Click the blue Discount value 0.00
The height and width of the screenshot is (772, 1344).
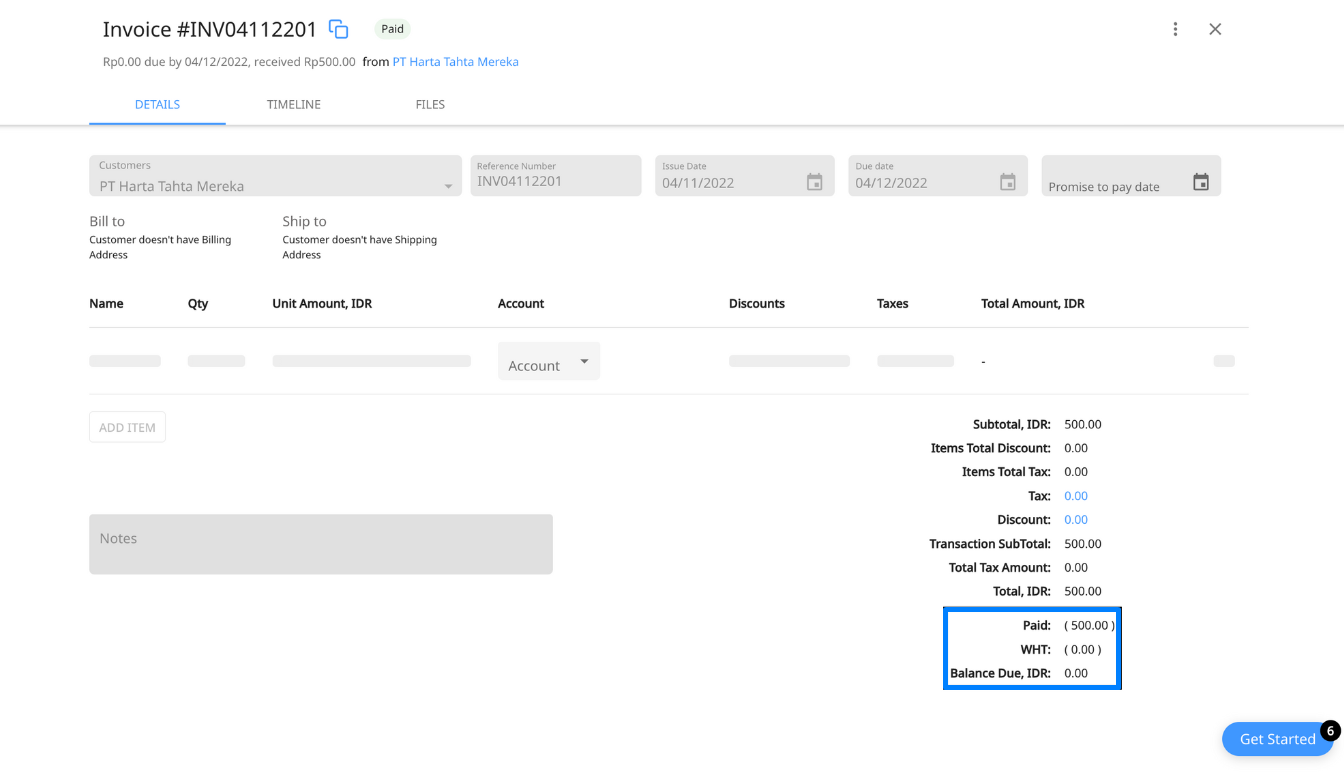click(x=1076, y=520)
